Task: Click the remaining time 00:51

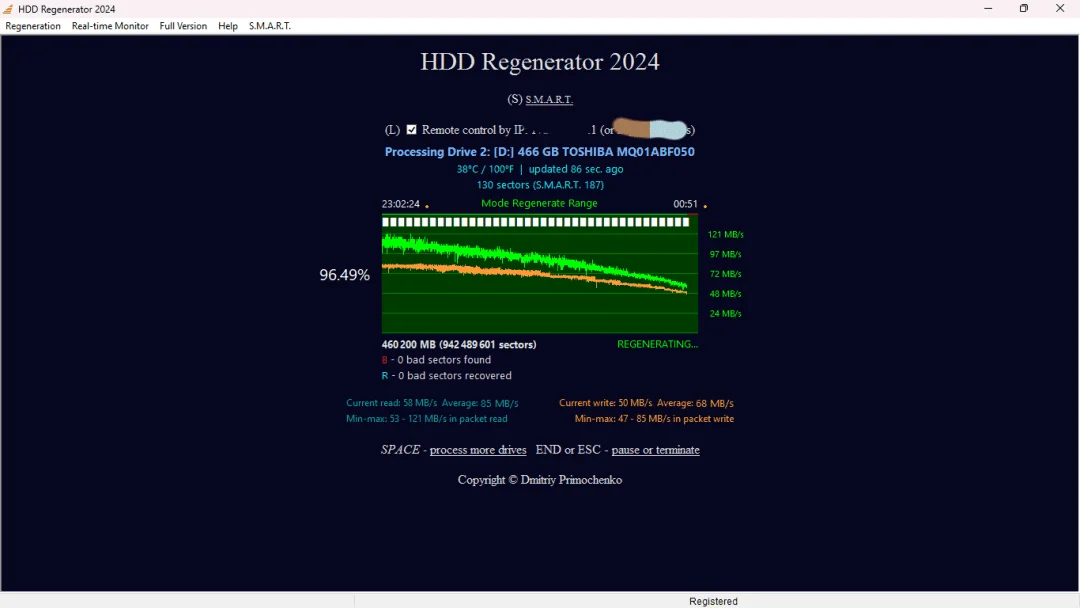Action: tap(685, 204)
